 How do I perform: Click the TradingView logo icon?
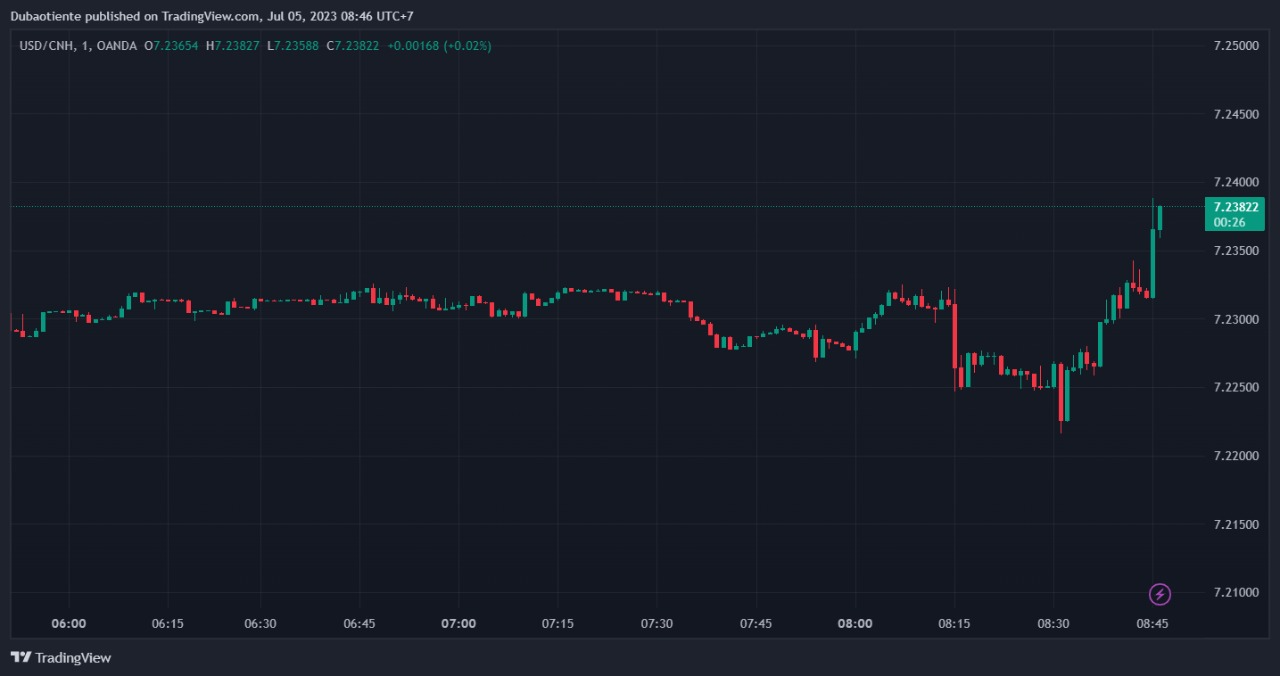tap(20, 657)
